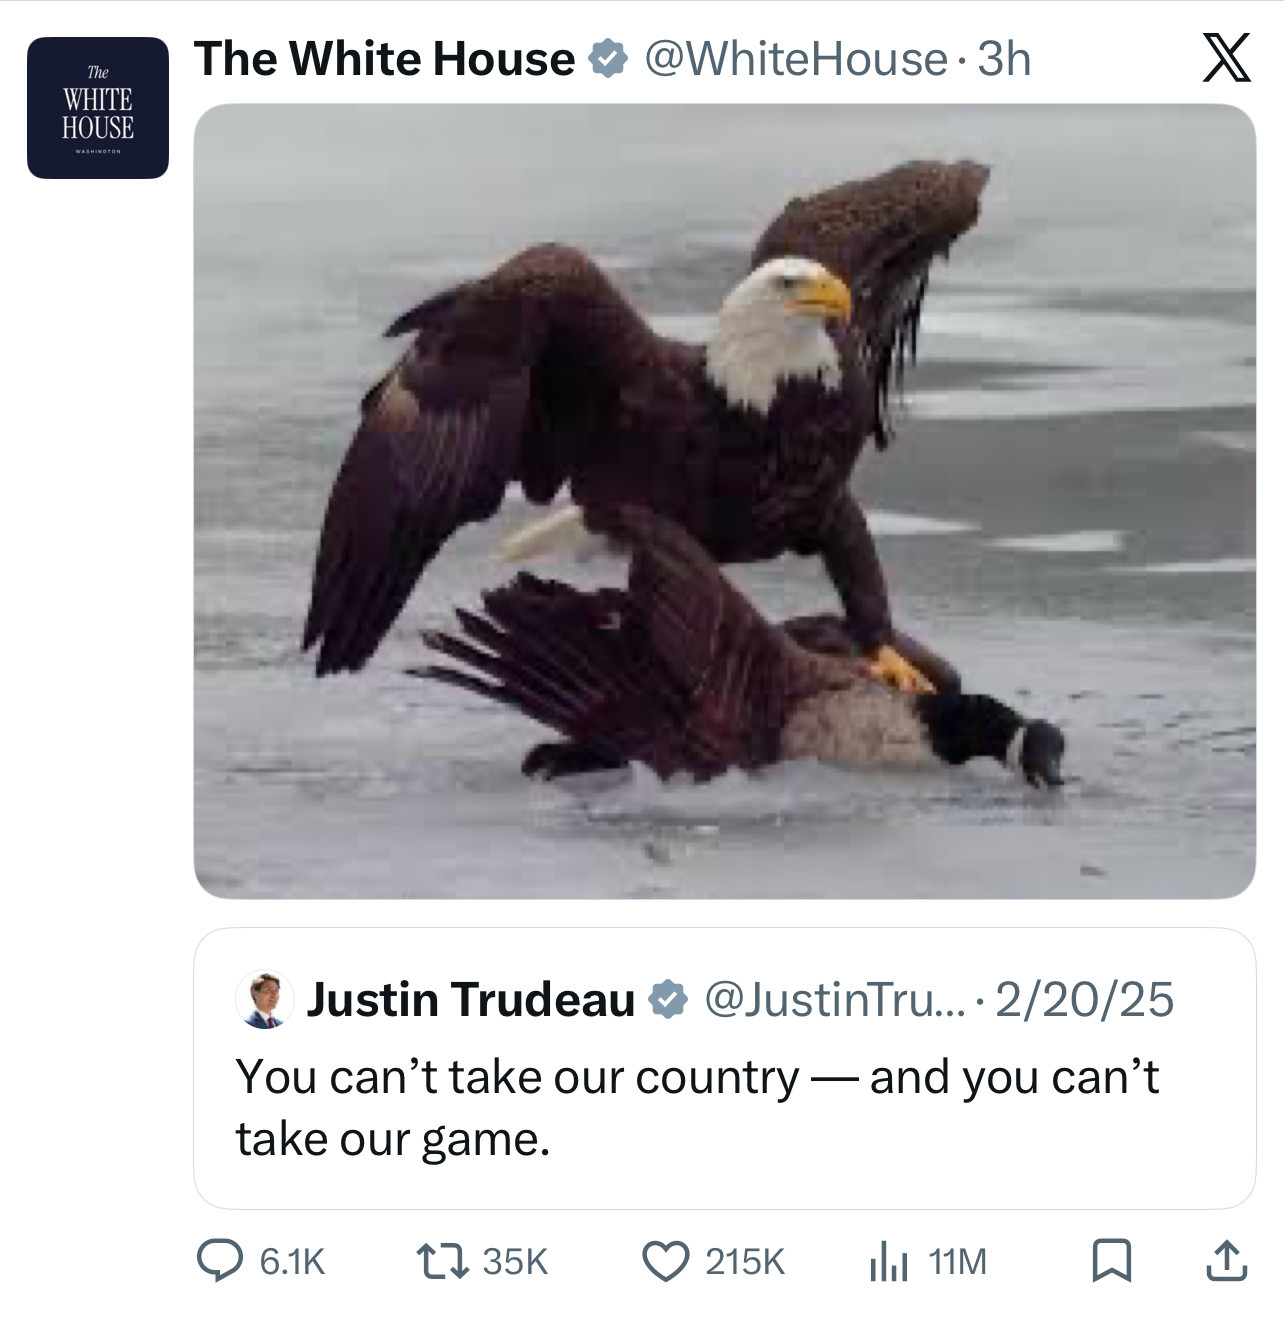Tap the share upload arrow icon
Image resolution: width=1284 pixels, height=1322 pixels.
pyautogui.click(x=1226, y=1260)
